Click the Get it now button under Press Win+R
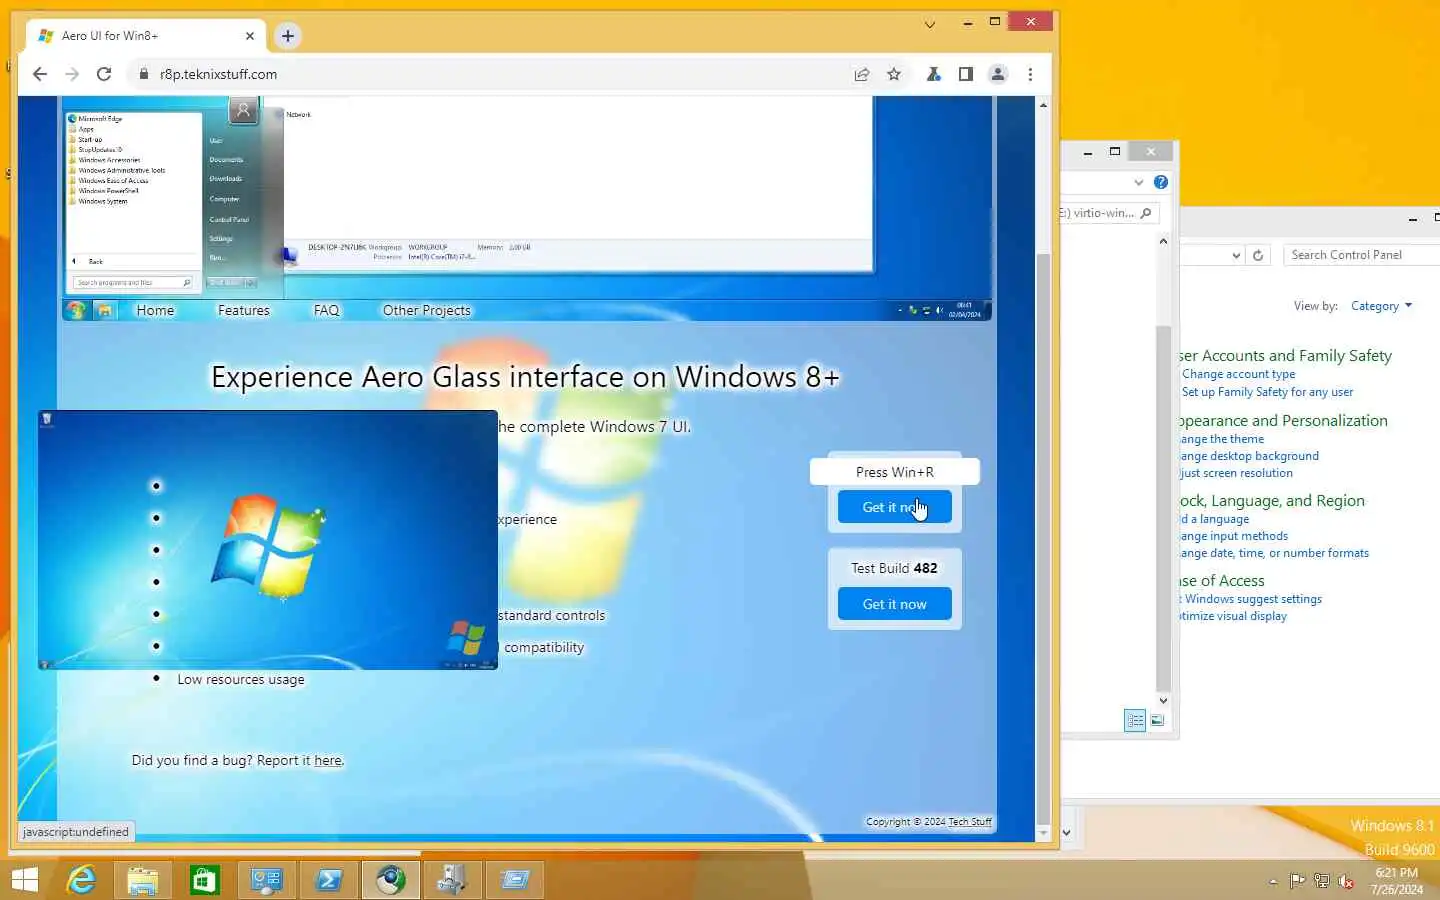Viewport: 1440px width, 900px height. (894, 507)
